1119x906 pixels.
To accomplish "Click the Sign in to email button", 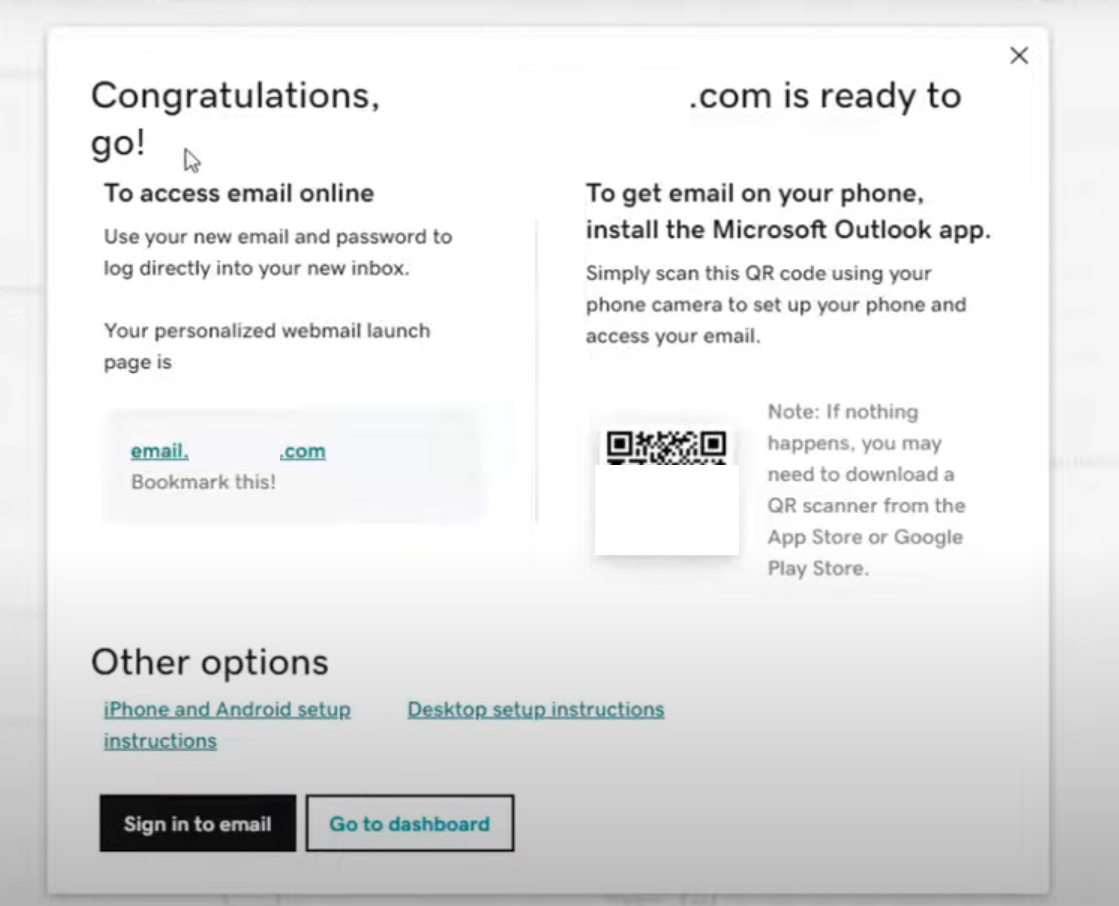I will pos(197,823).
